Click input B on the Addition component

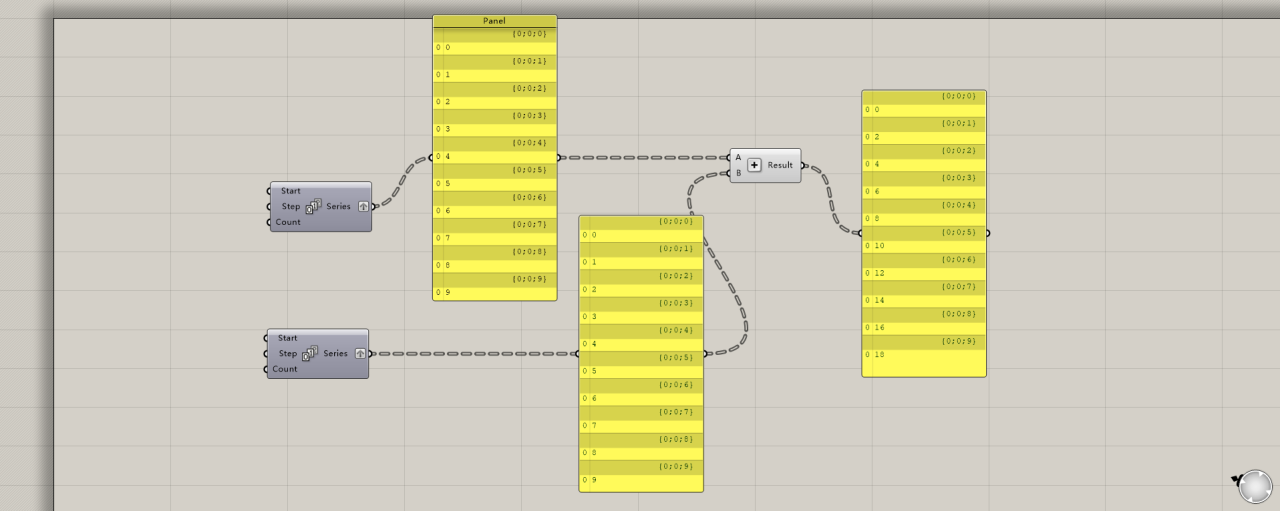tap(738, 173)
